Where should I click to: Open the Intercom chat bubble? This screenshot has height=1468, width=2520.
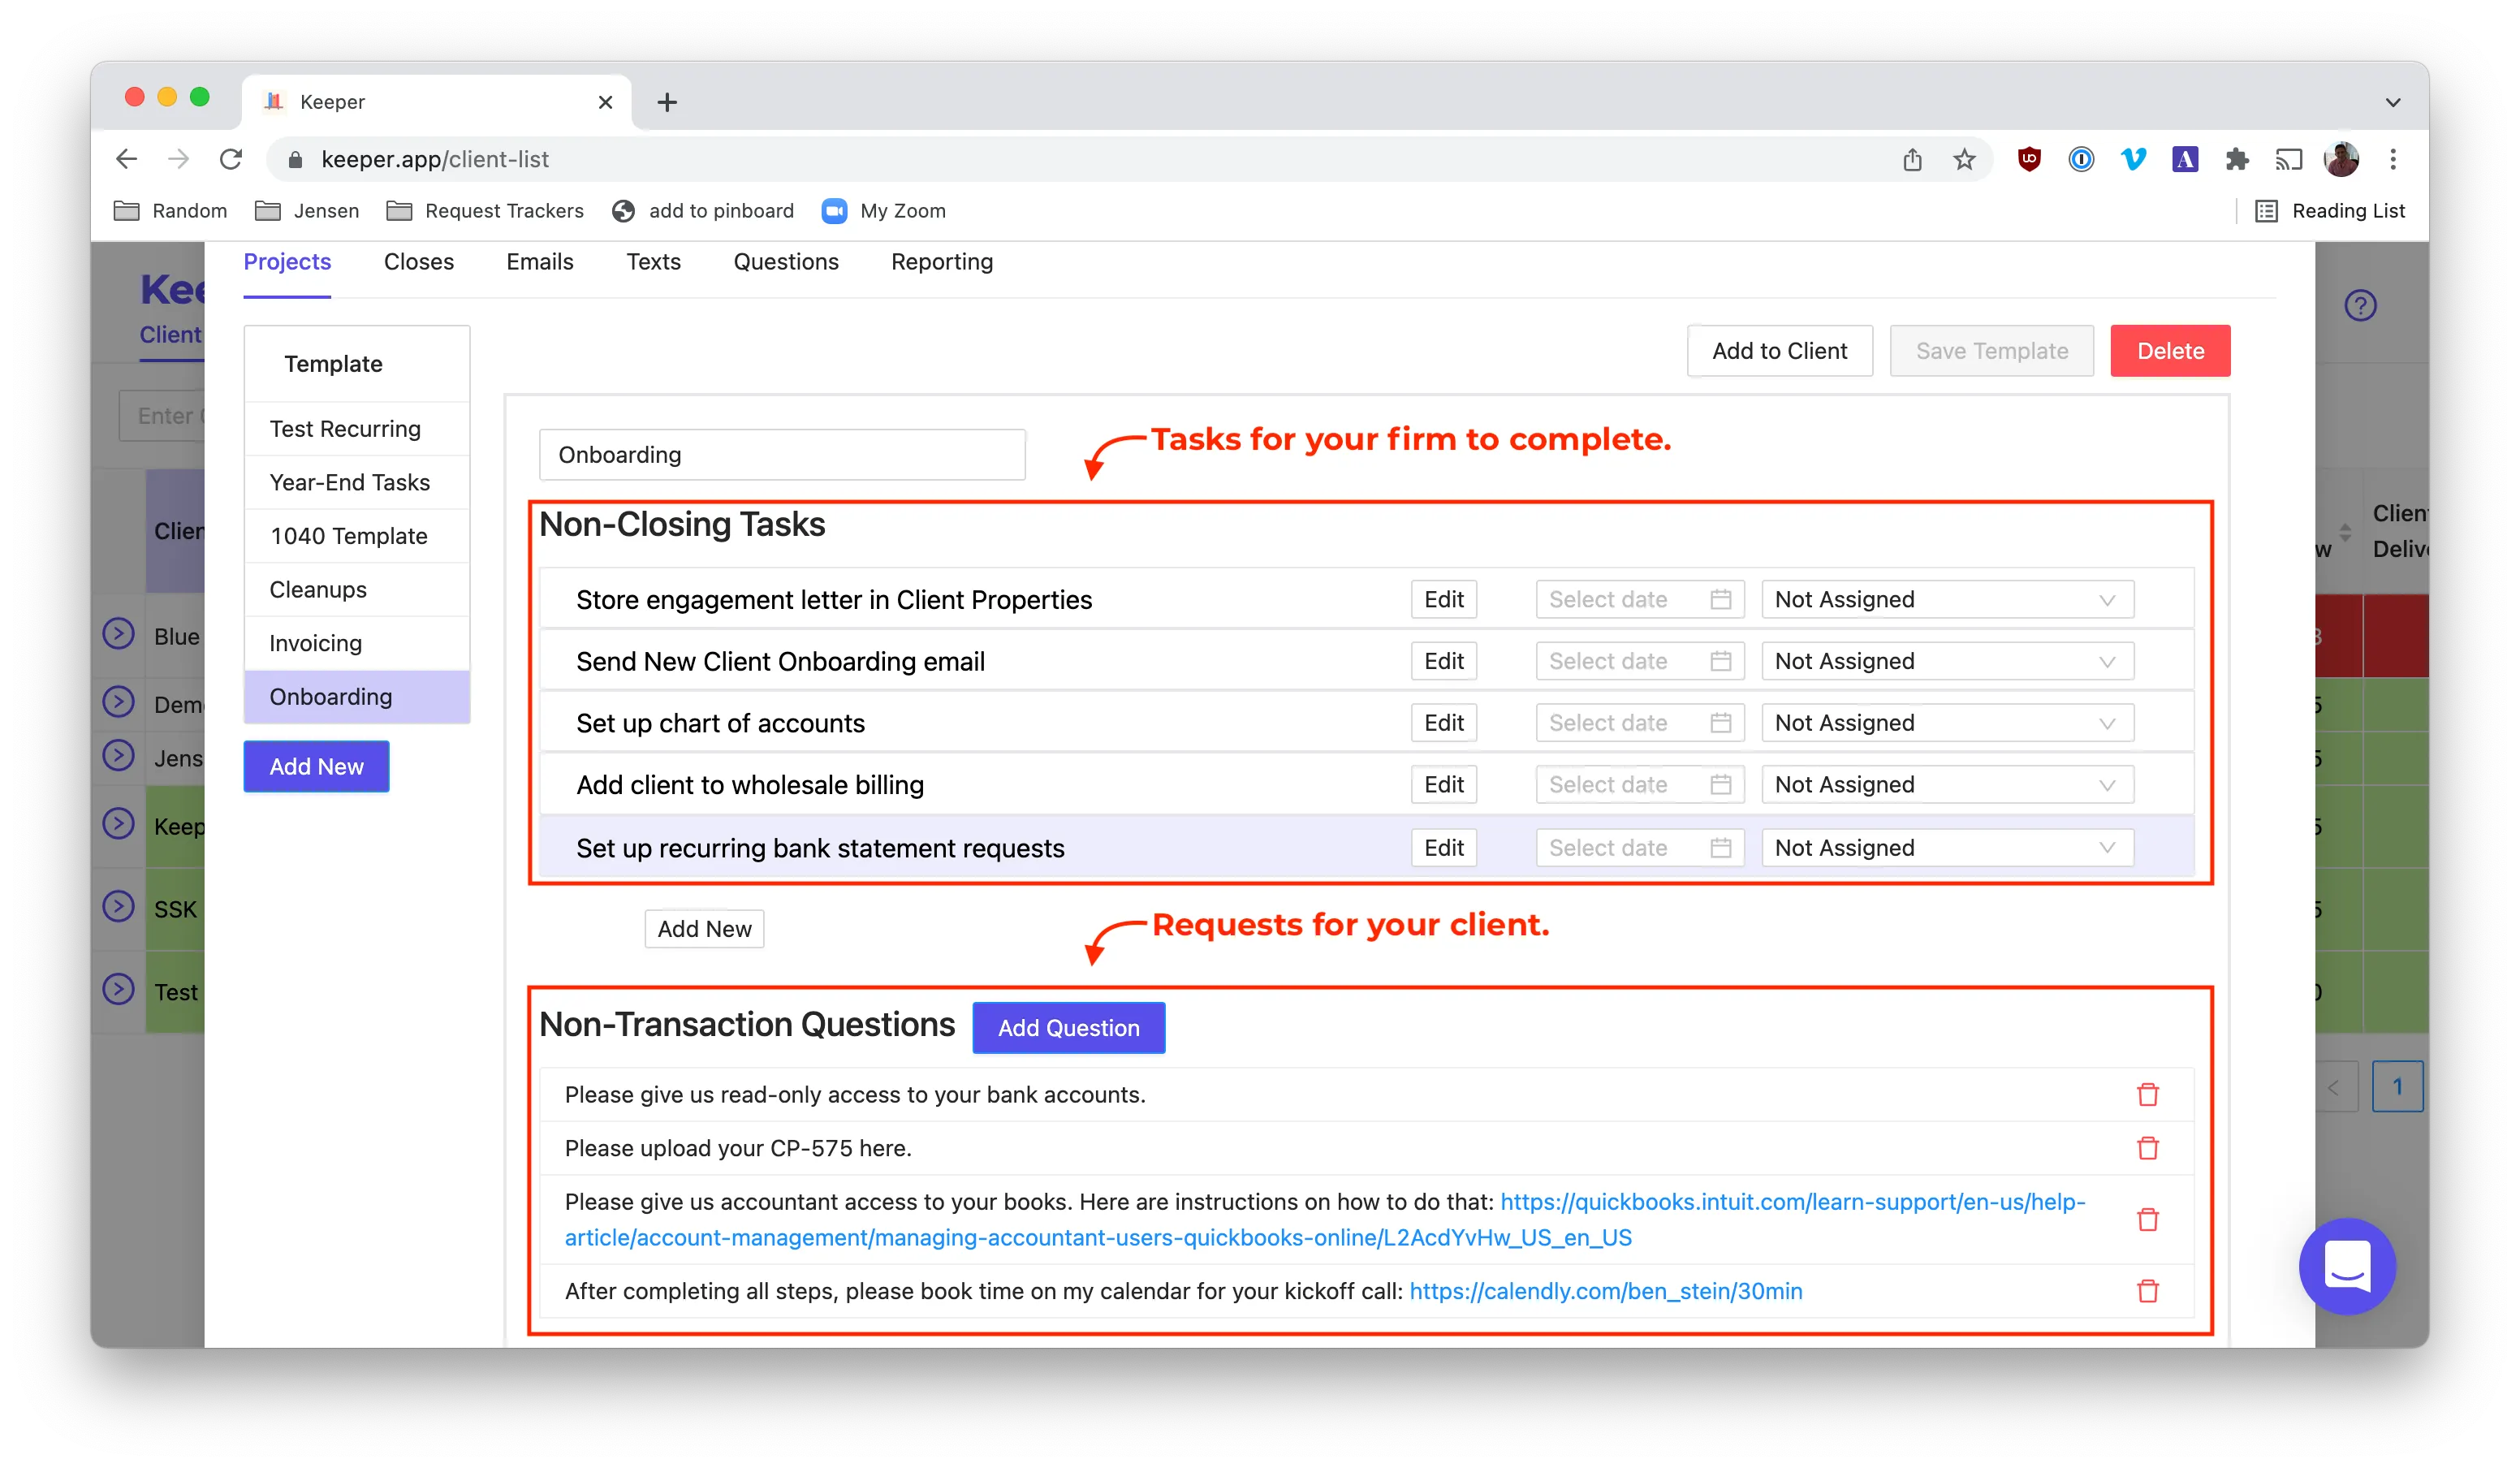click(x=2346, y=1266)
